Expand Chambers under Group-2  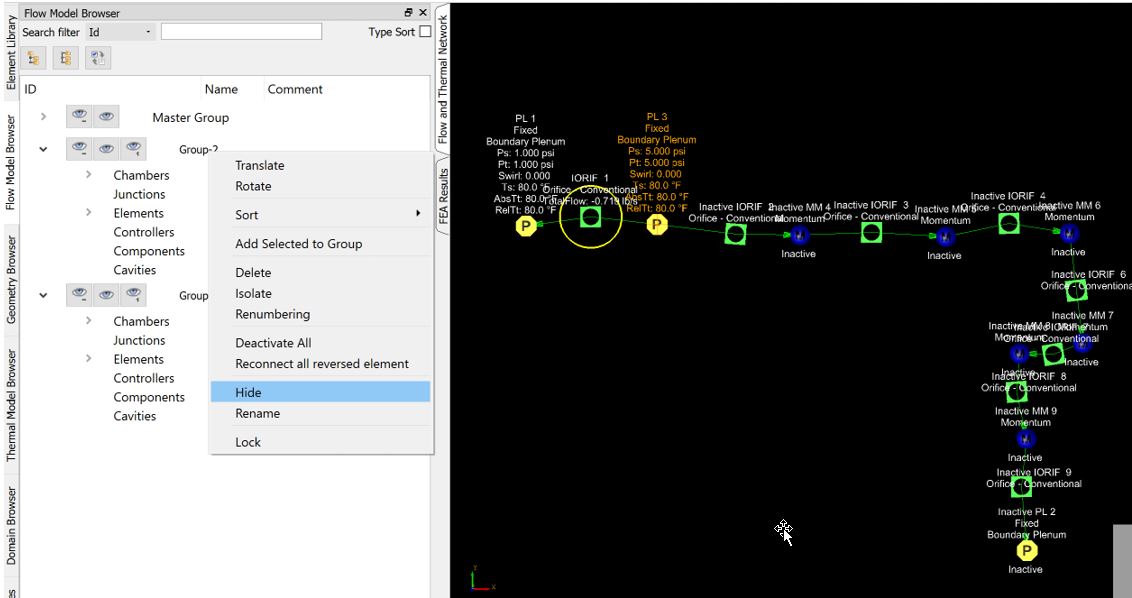89,175
